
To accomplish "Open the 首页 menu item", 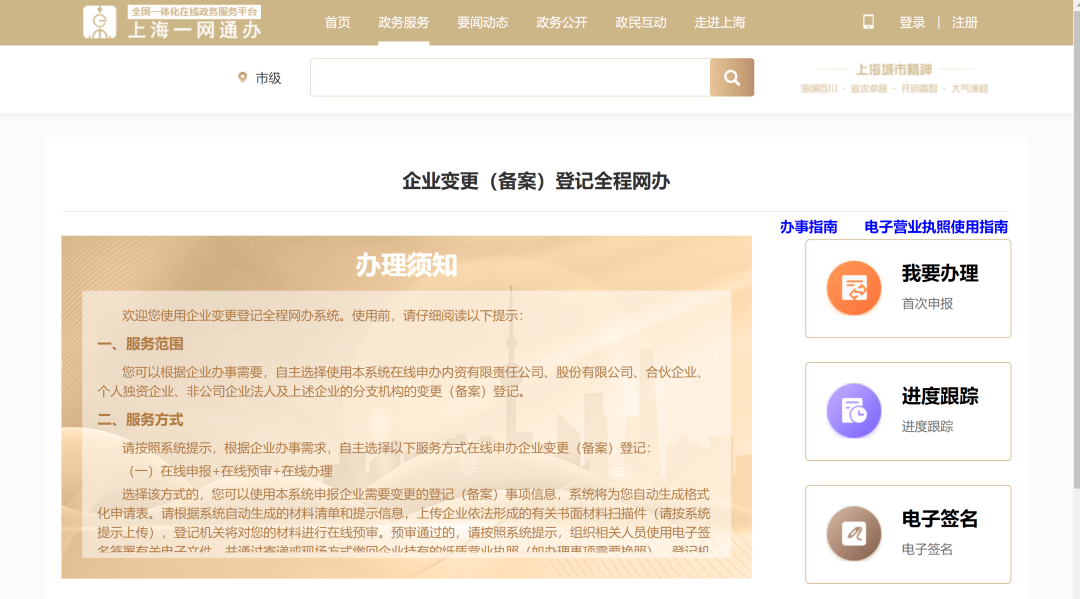I will pyautogui.click(x=338, y=22).
